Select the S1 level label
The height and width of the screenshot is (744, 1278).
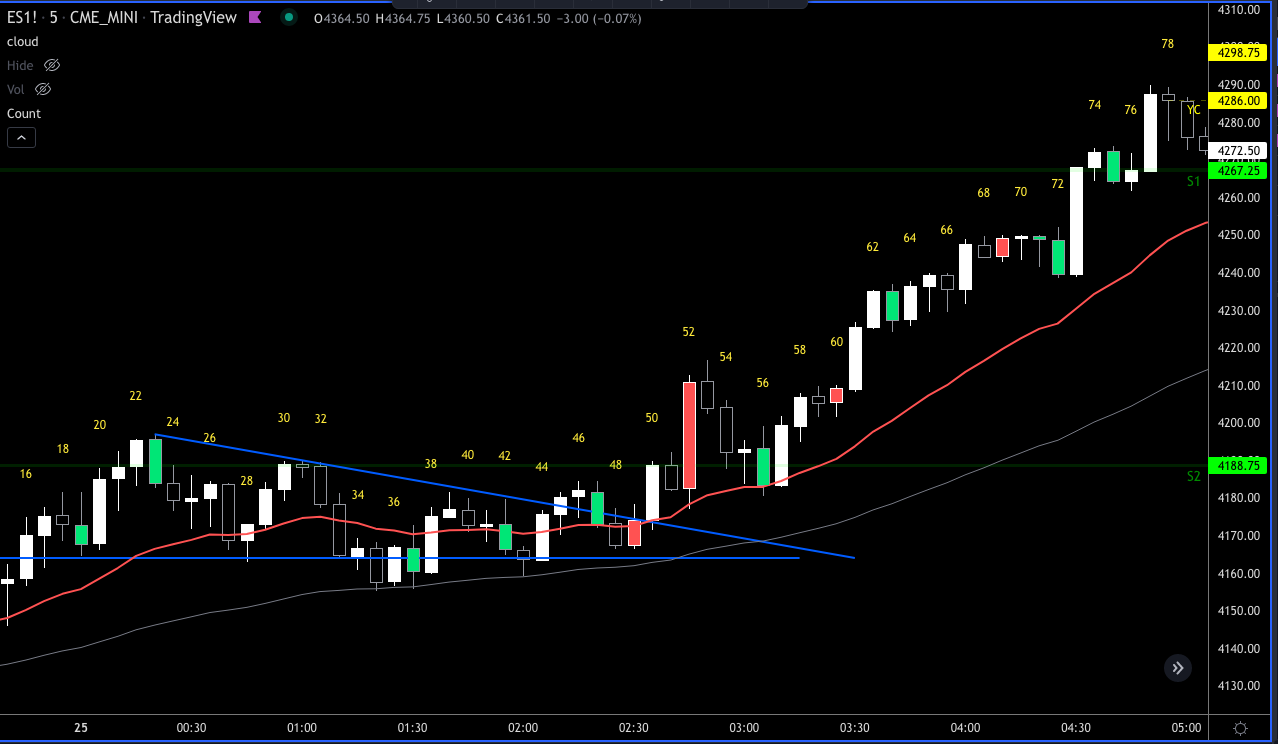pos(1193,181)
